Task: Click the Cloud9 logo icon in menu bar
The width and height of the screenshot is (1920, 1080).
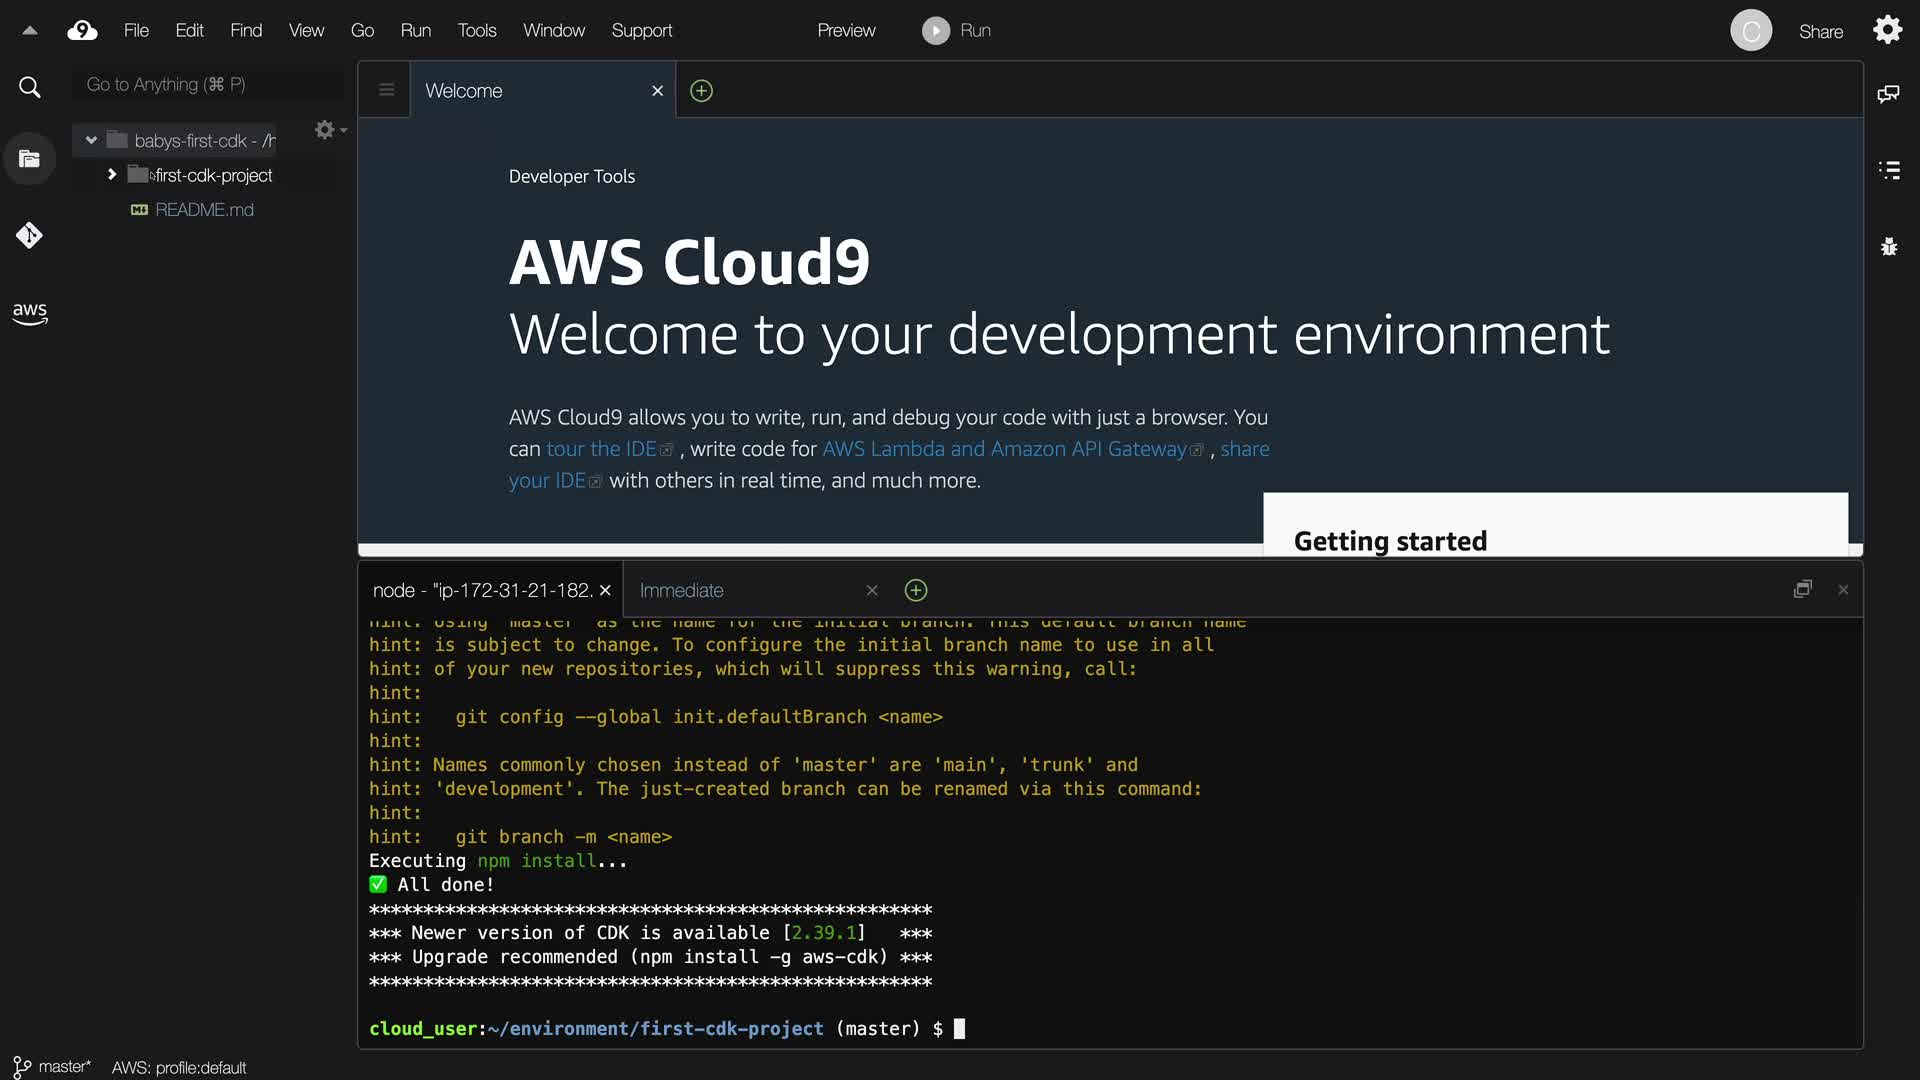Action: (x=82, y=30)
